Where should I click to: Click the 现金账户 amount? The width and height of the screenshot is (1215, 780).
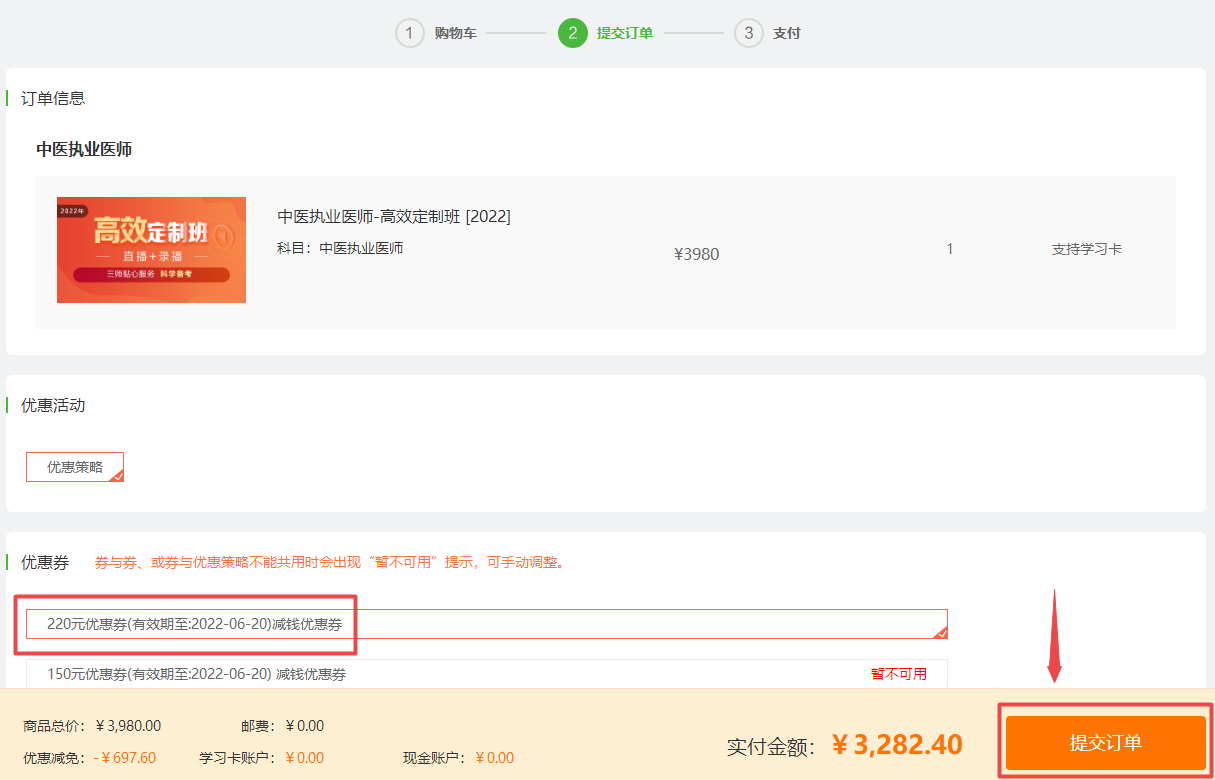[x=494, y=758]
